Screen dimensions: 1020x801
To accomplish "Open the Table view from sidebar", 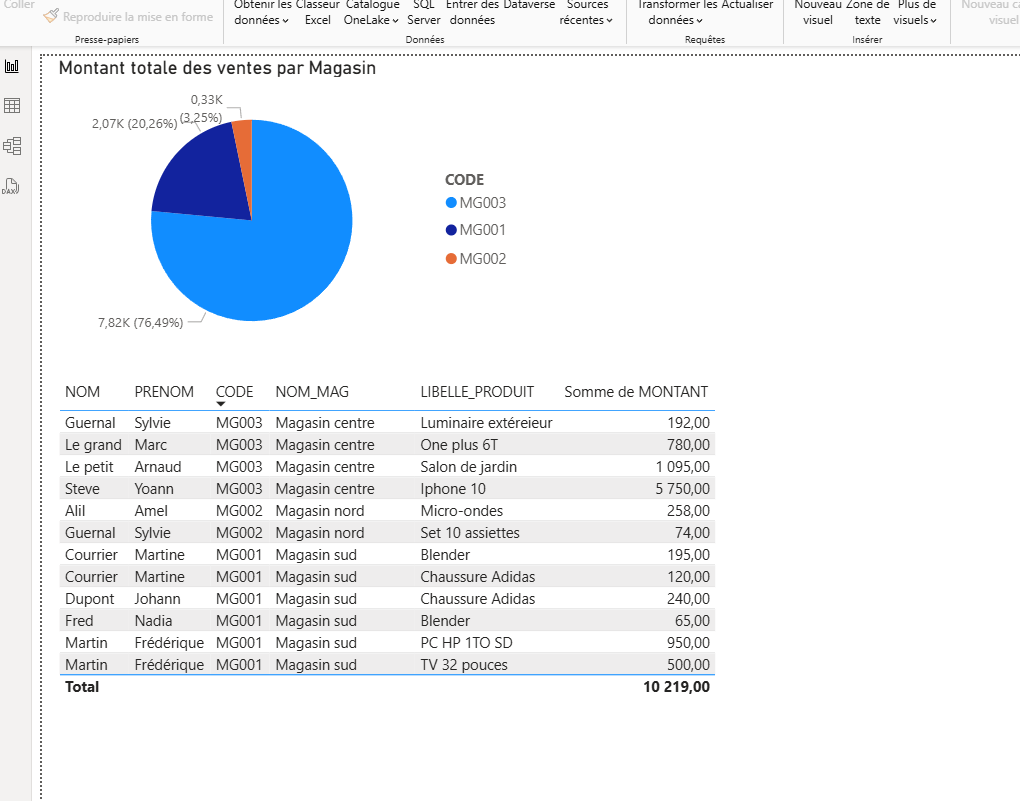I will tap(12, 106).
